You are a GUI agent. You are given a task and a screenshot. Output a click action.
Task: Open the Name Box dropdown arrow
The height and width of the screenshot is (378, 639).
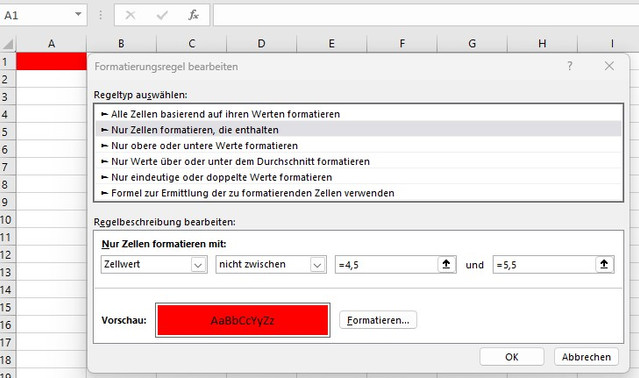click(78, 15)
